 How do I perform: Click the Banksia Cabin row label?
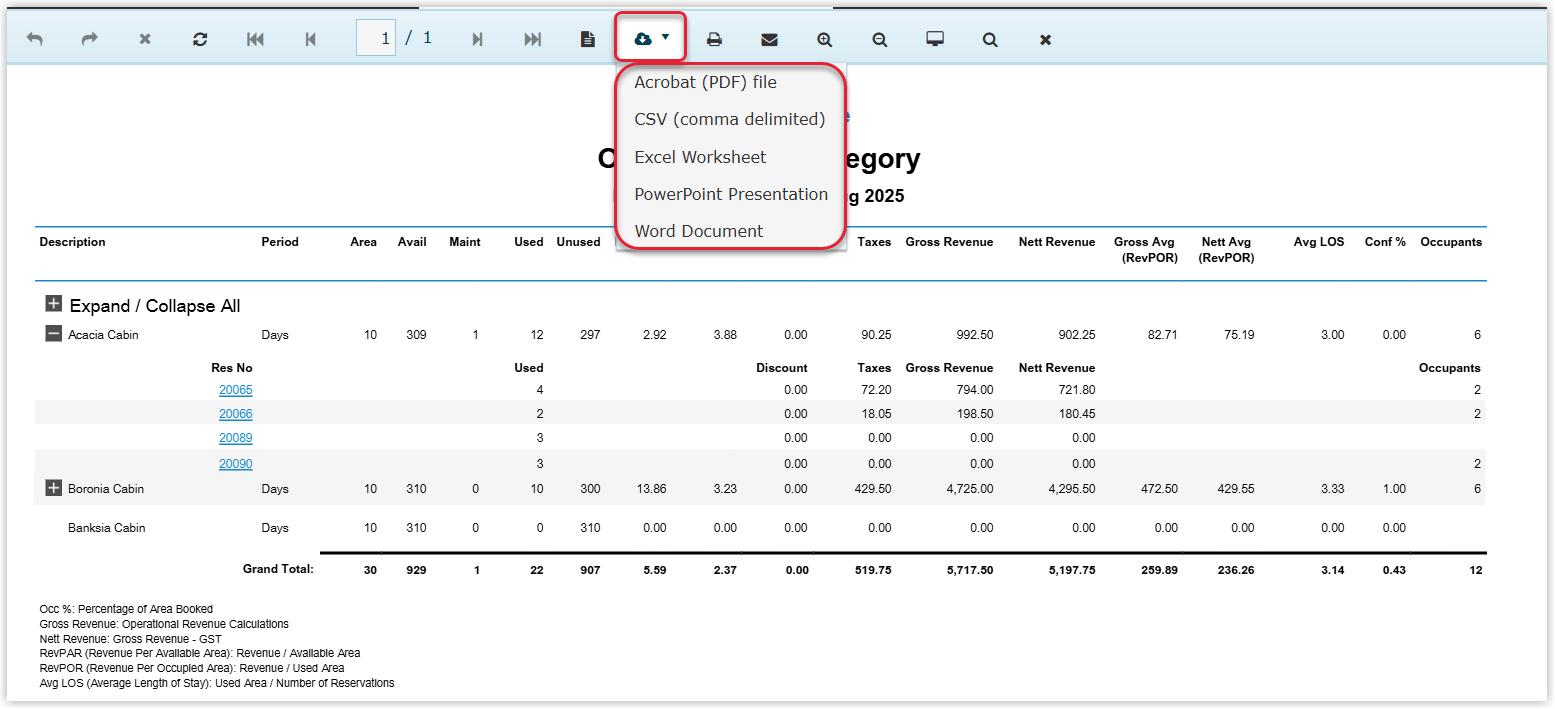[x=106, y=528]
